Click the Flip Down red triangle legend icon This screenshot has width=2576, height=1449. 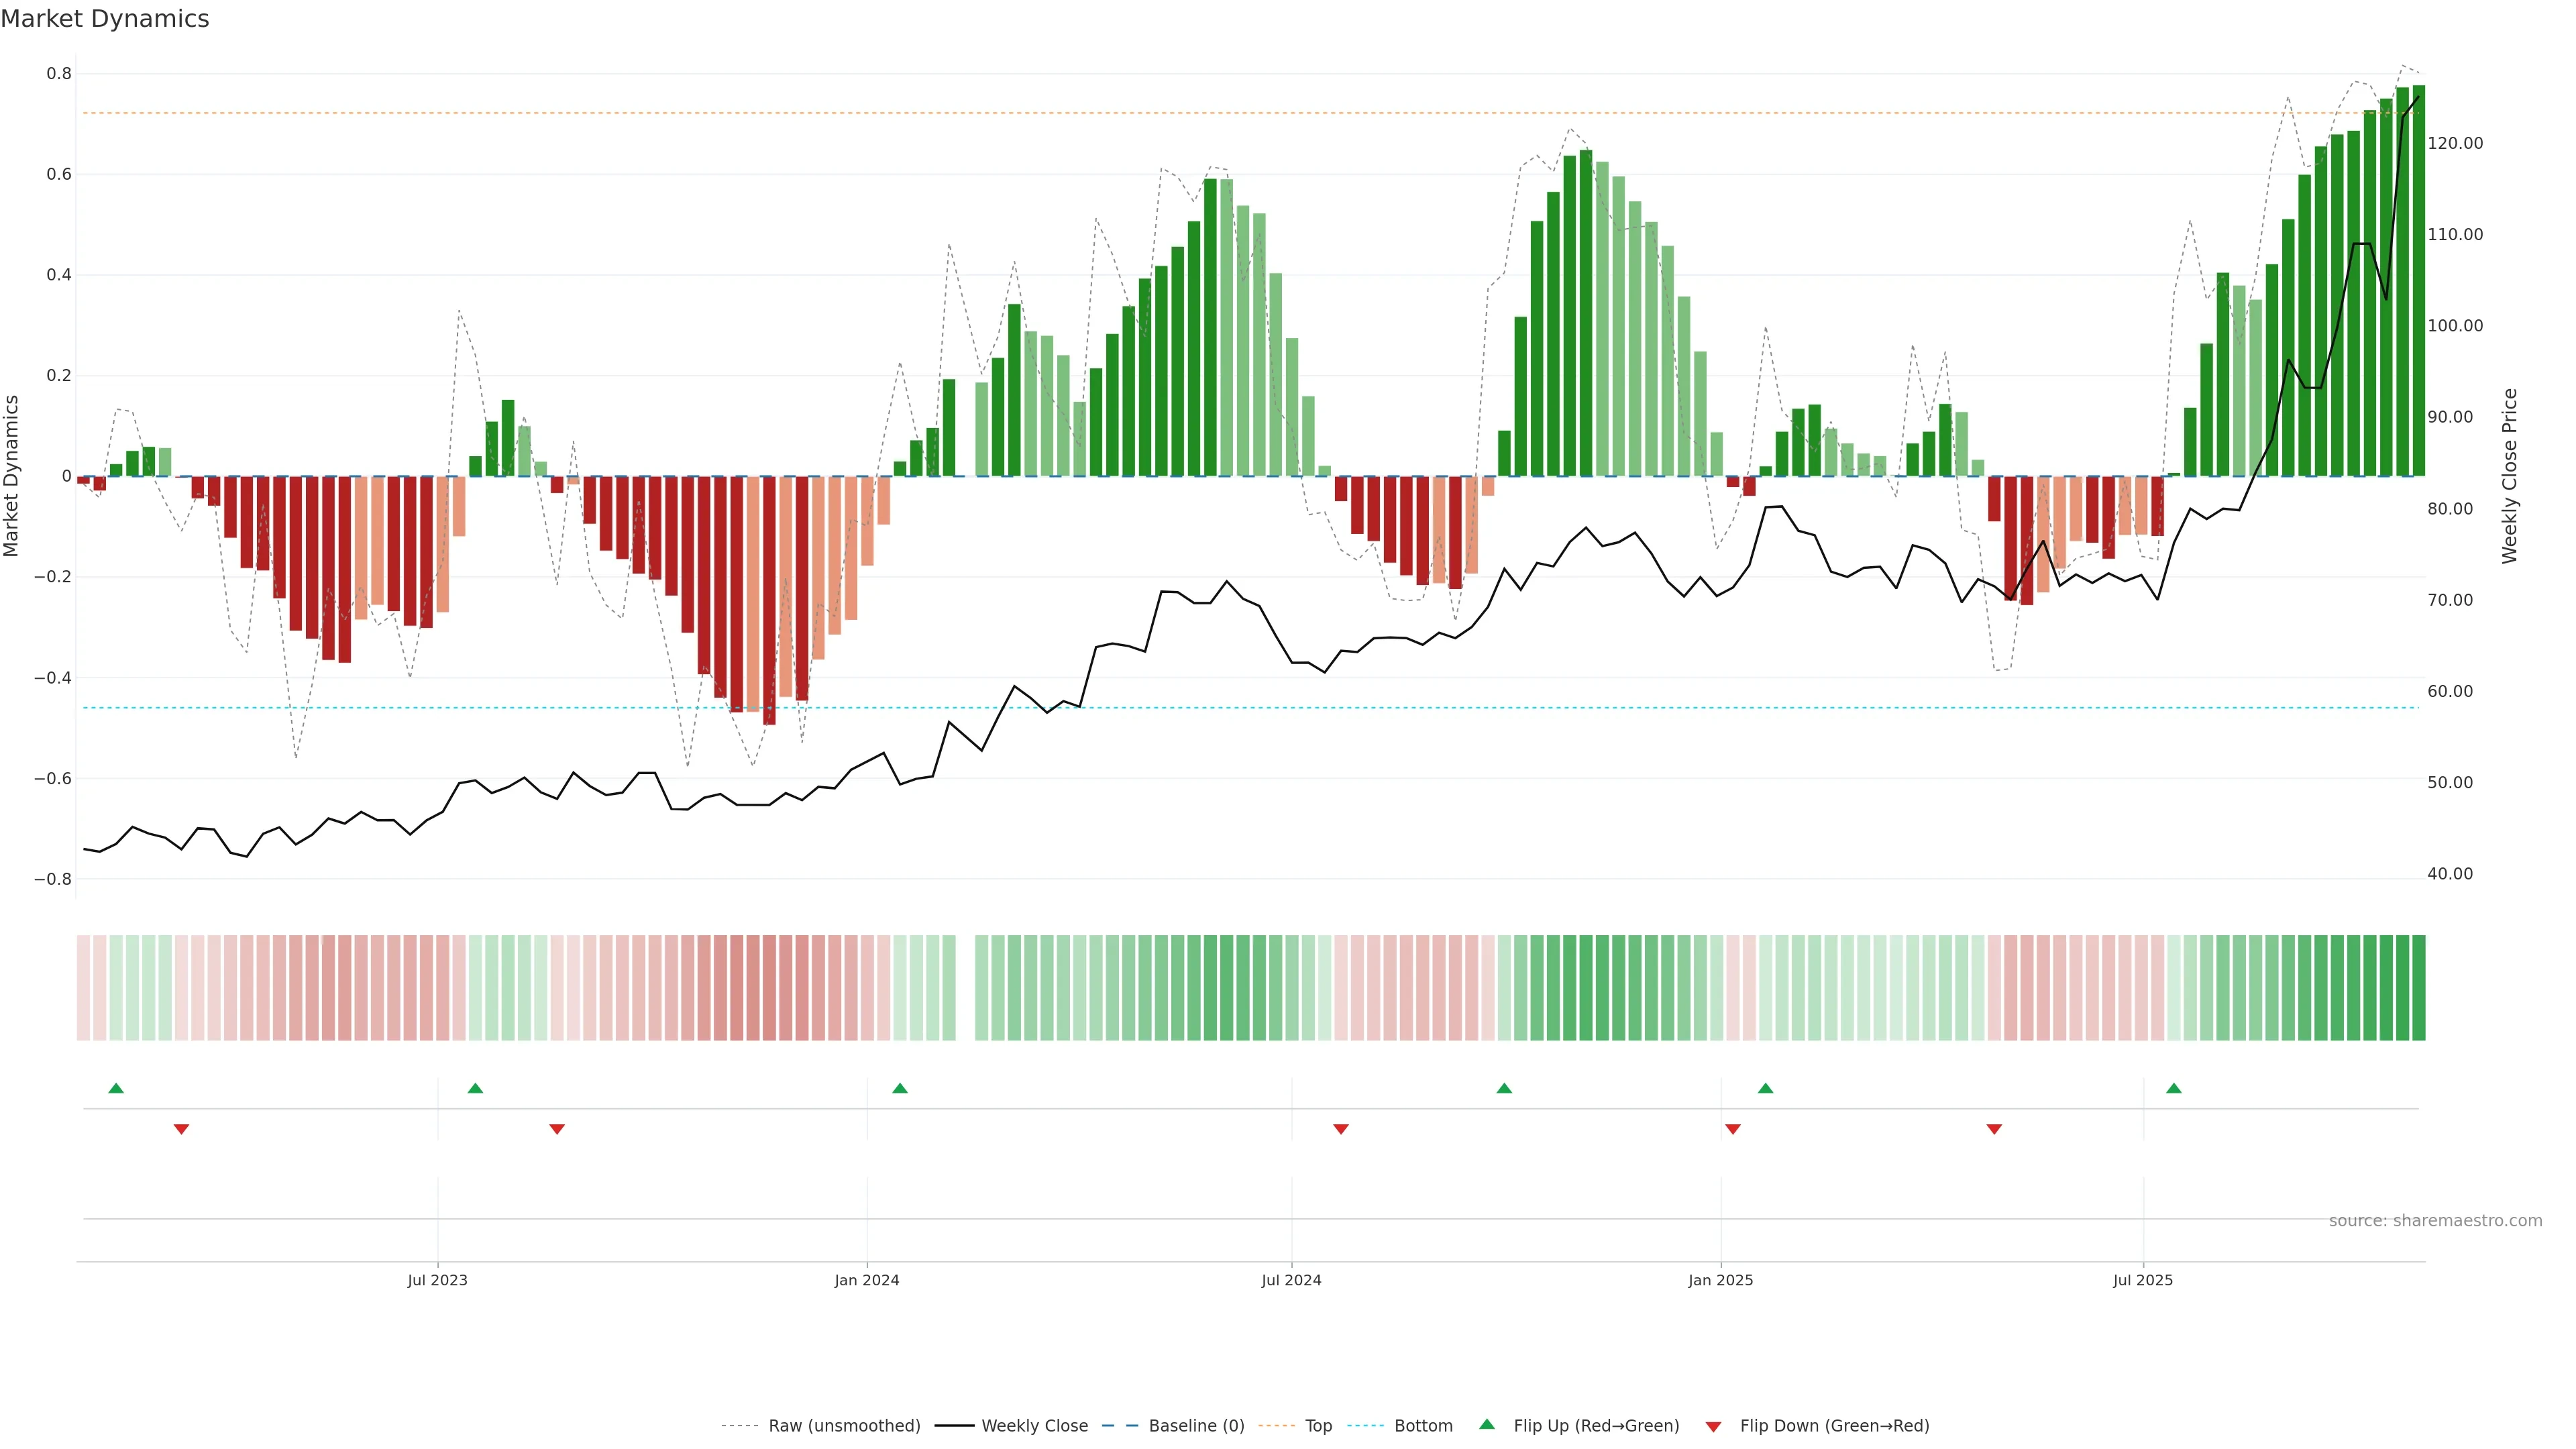[x=1713, y=1426]
